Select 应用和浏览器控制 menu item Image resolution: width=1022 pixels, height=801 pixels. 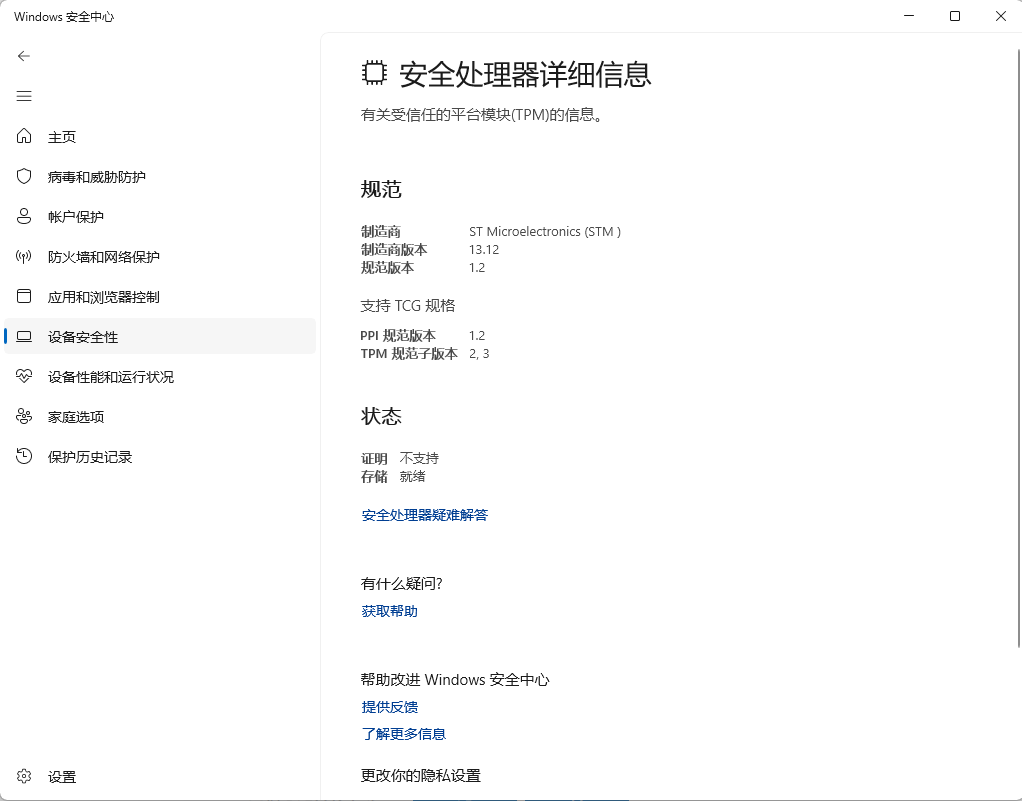[x=160, y=297]
